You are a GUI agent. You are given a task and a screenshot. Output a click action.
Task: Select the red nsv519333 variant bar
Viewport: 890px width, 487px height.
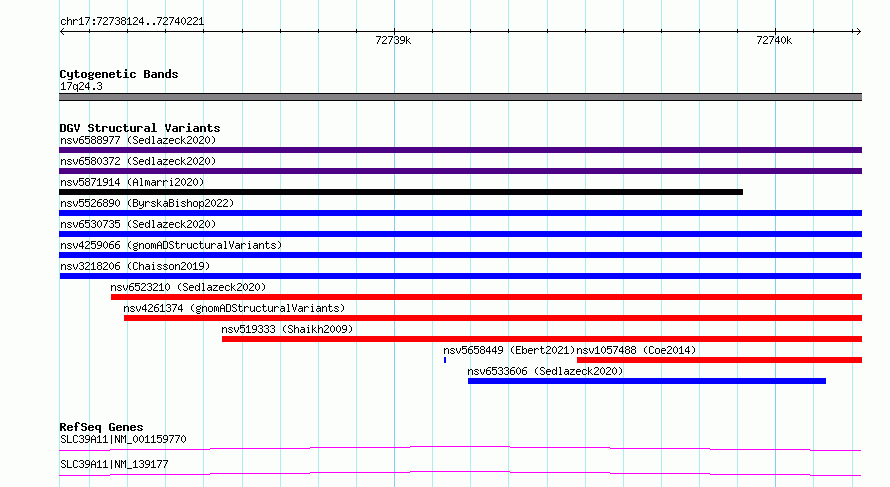pyautogui.click(x=542, y=339)
